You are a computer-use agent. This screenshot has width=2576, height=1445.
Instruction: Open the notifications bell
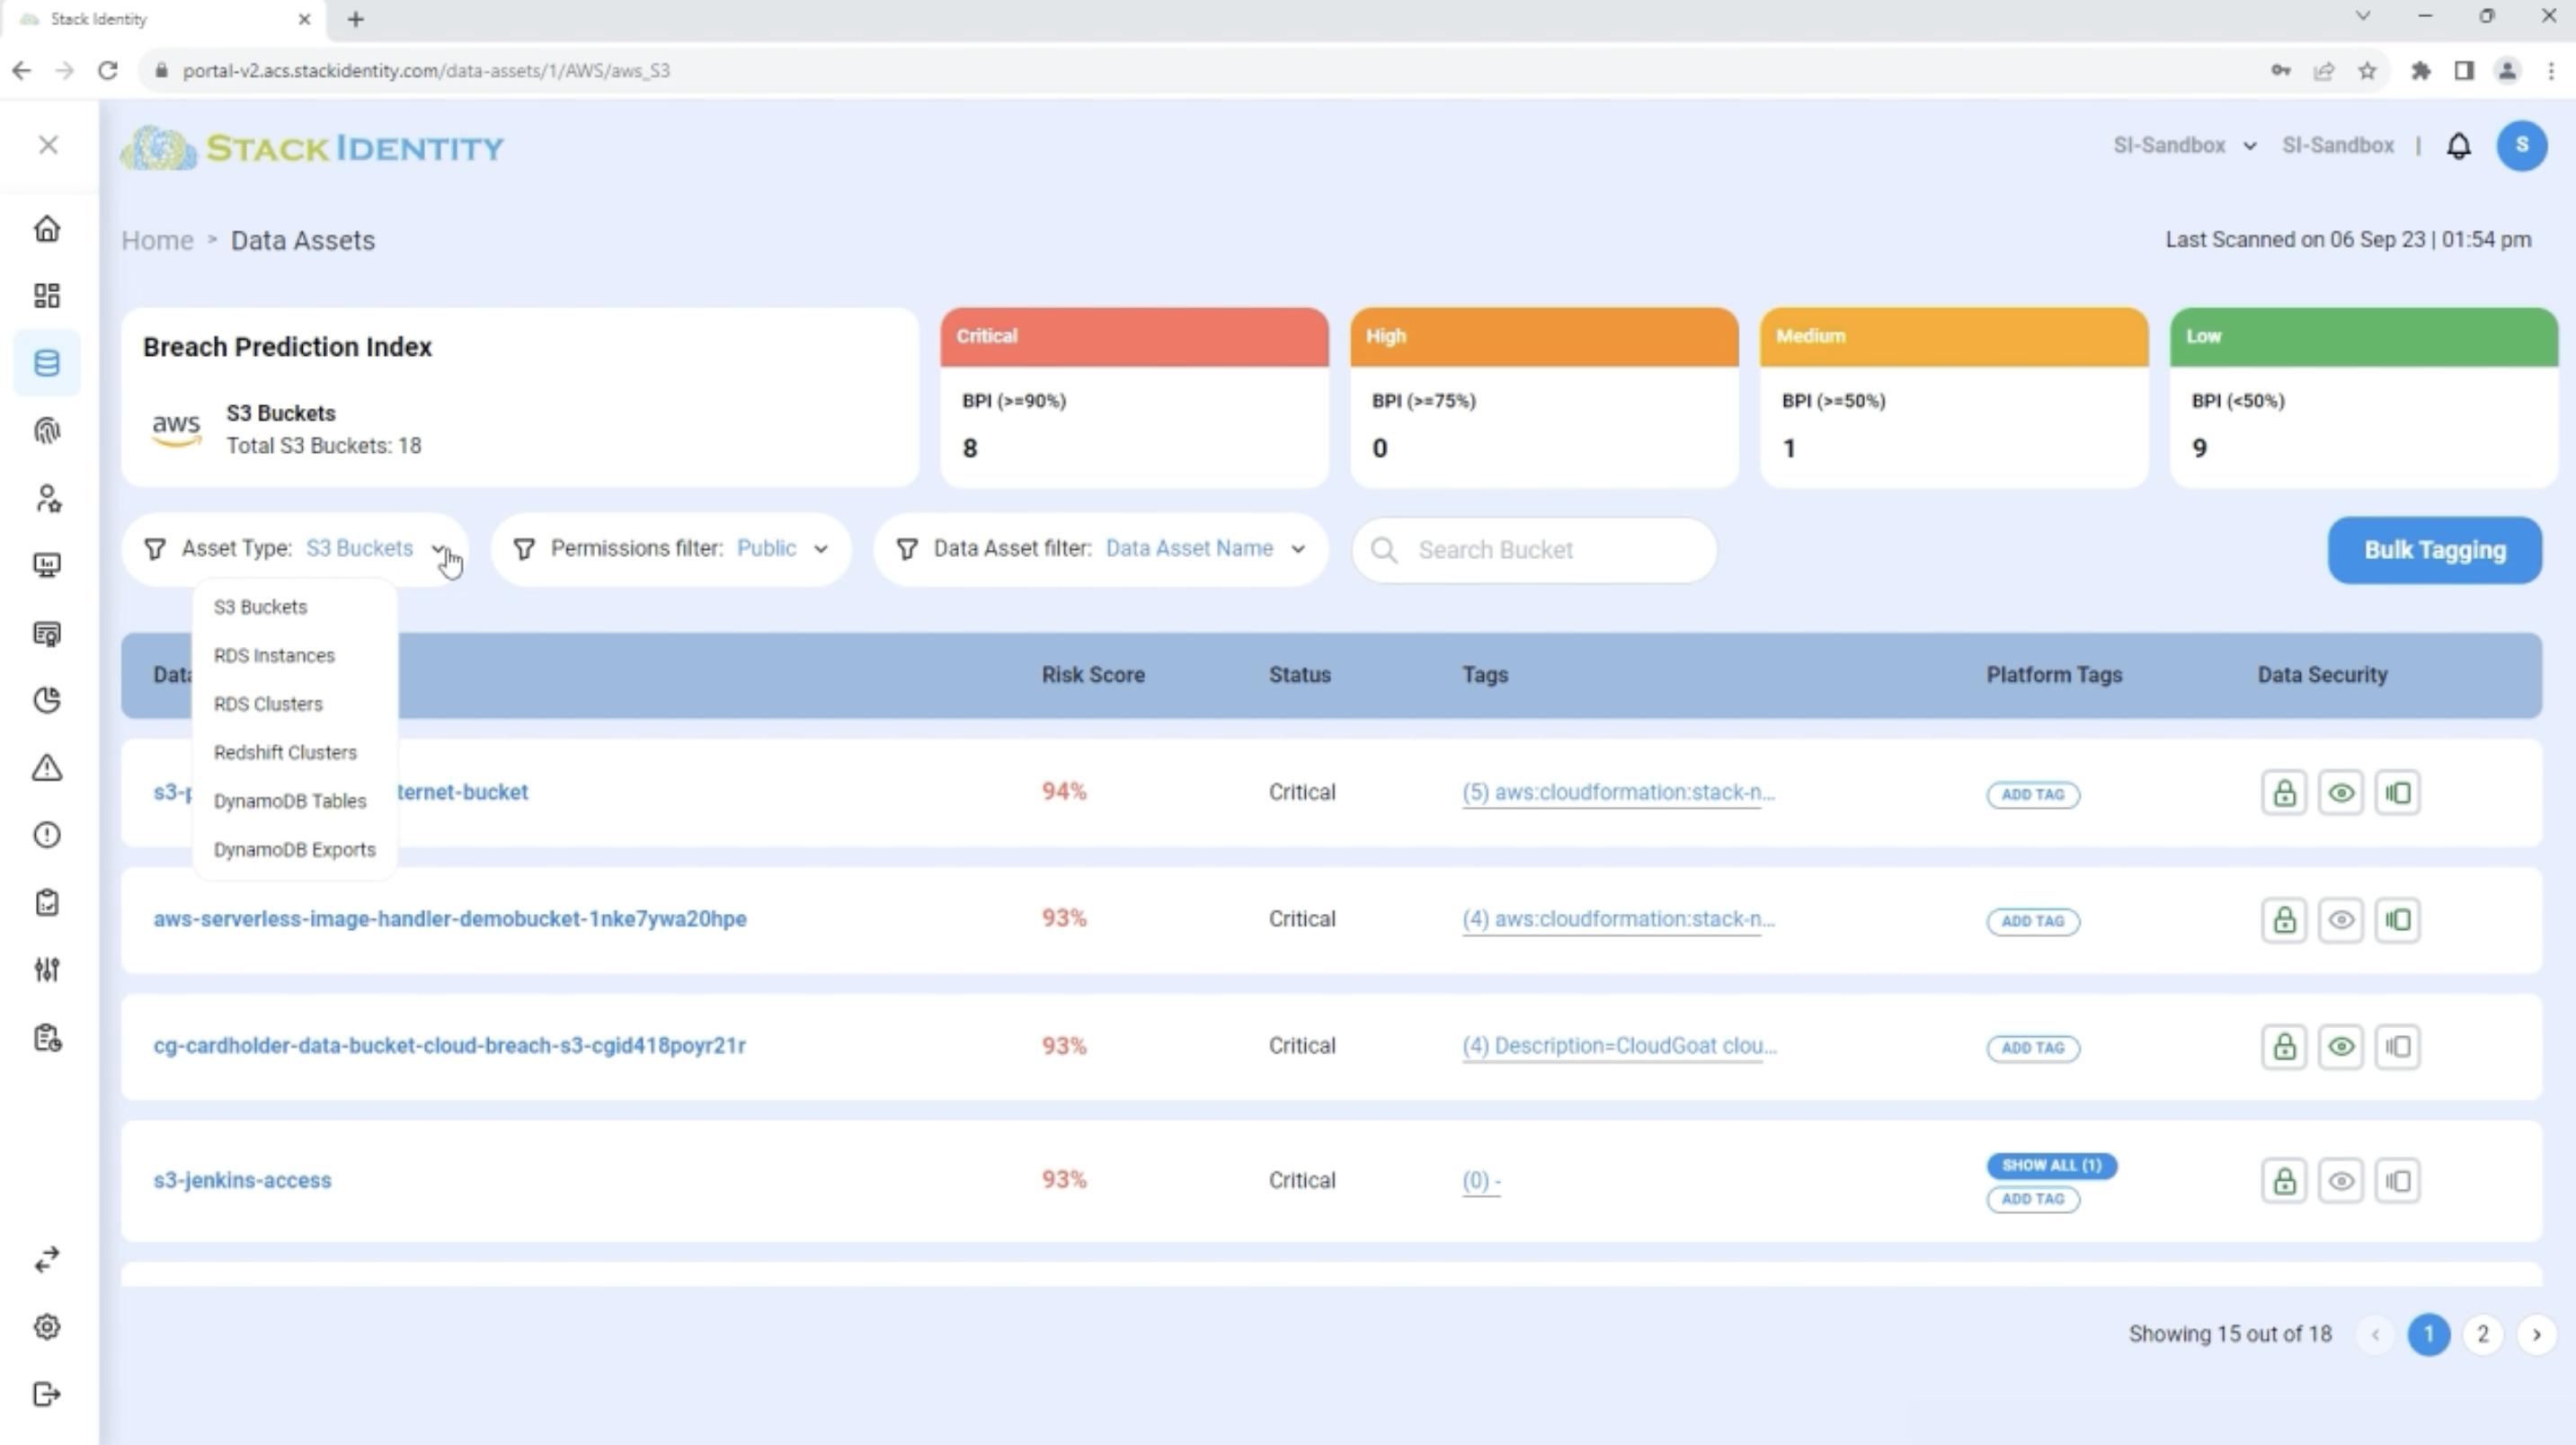pos(2459,146)
